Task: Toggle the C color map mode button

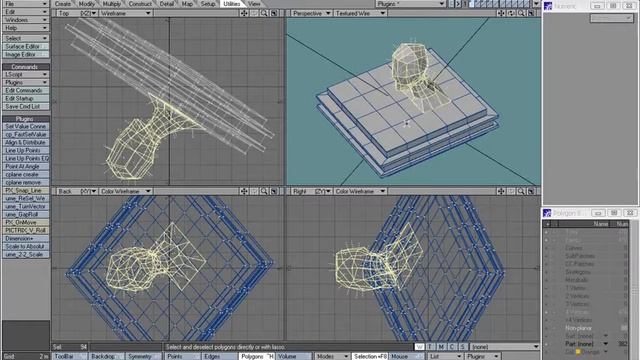Action: [451, 347]
